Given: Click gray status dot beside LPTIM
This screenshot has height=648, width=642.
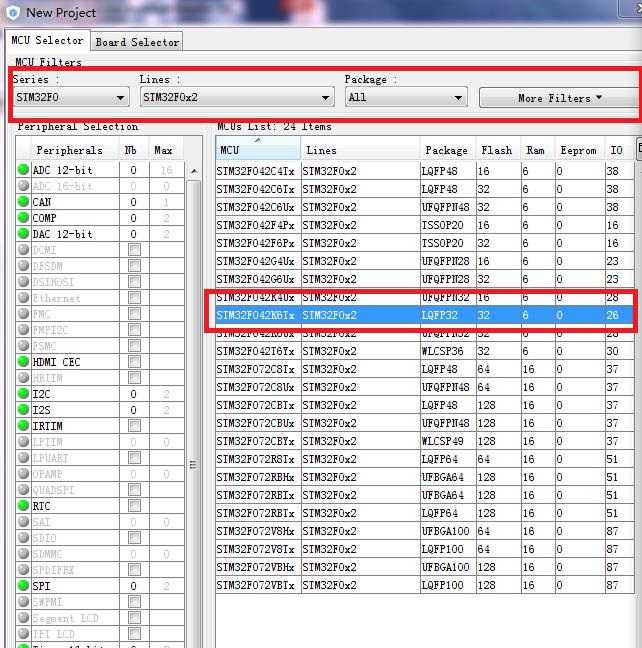Looking at the screenshot, I should click(24, 441).
